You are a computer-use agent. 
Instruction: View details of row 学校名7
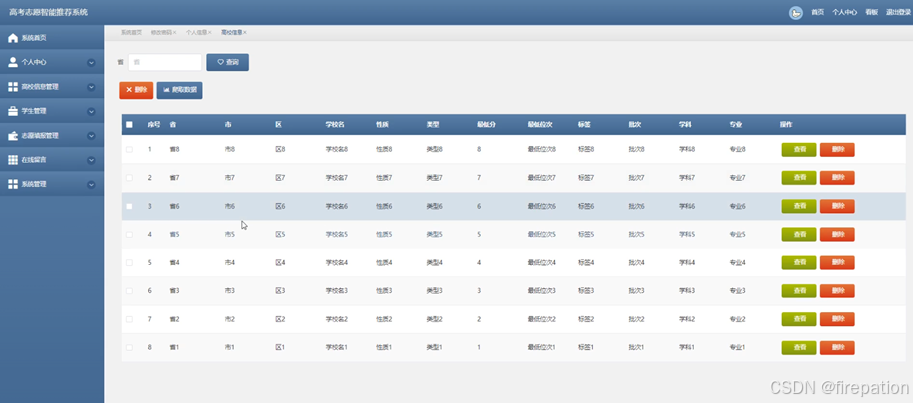(x=799, y=178)
